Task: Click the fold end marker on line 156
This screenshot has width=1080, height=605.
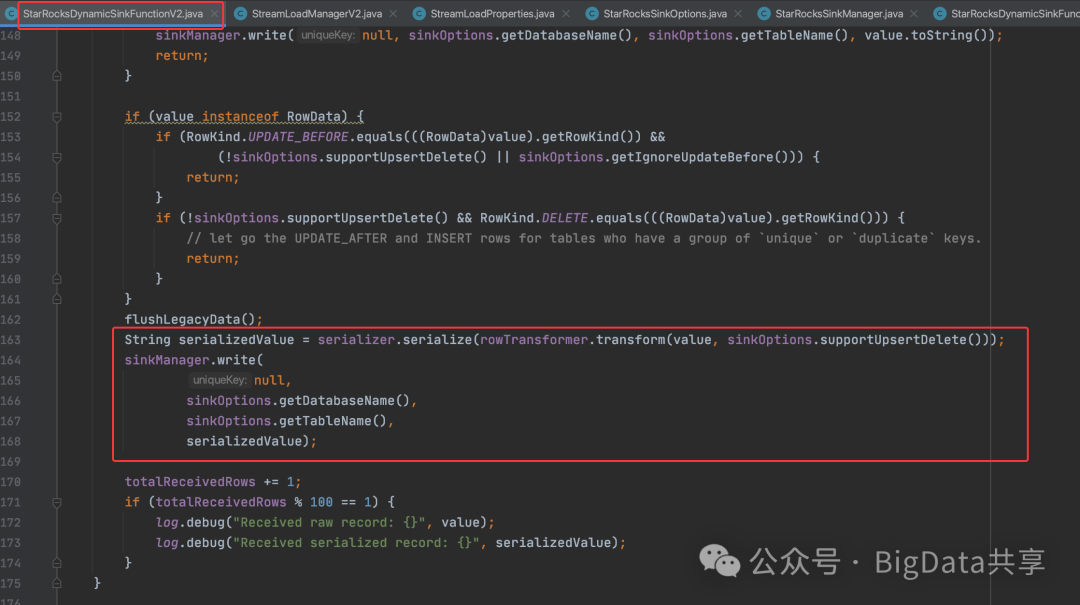Action: (57, 198)
